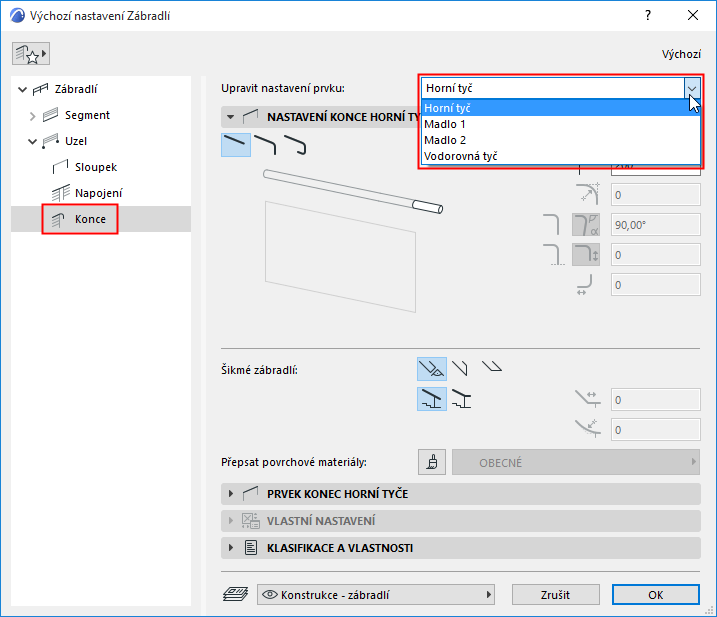Screen dimensions: 717x617
Task: Select first stair connection toggle icon
Action: (432, 399)
